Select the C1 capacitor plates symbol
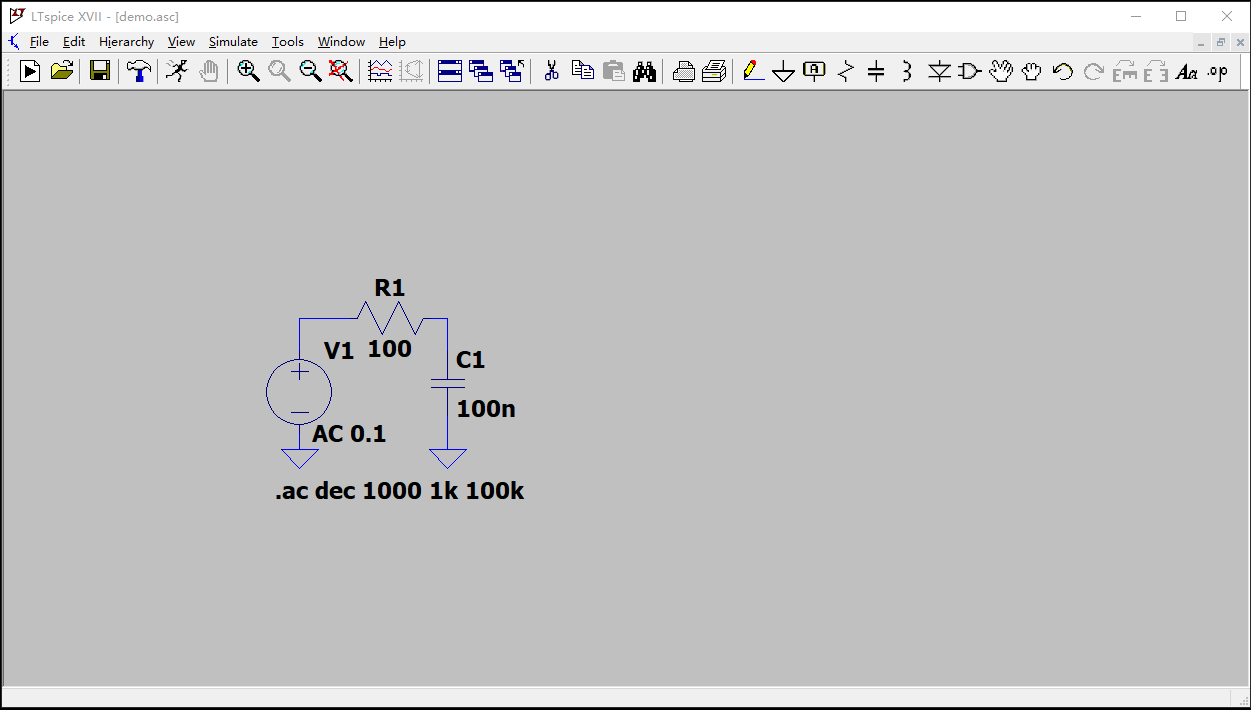1251x710 pixels. (447, 383)
